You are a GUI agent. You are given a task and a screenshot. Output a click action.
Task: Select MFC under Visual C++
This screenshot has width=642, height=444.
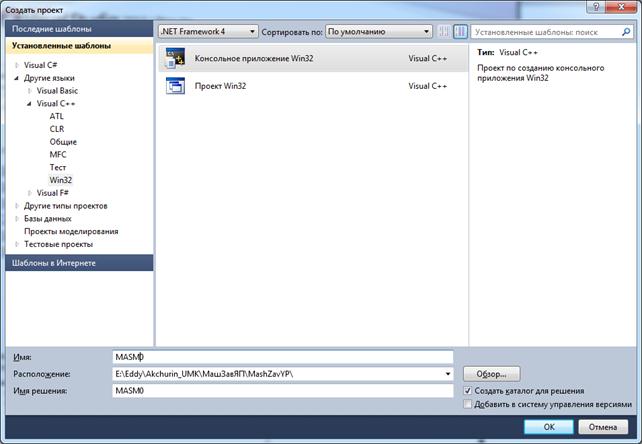tap(58, 154)
